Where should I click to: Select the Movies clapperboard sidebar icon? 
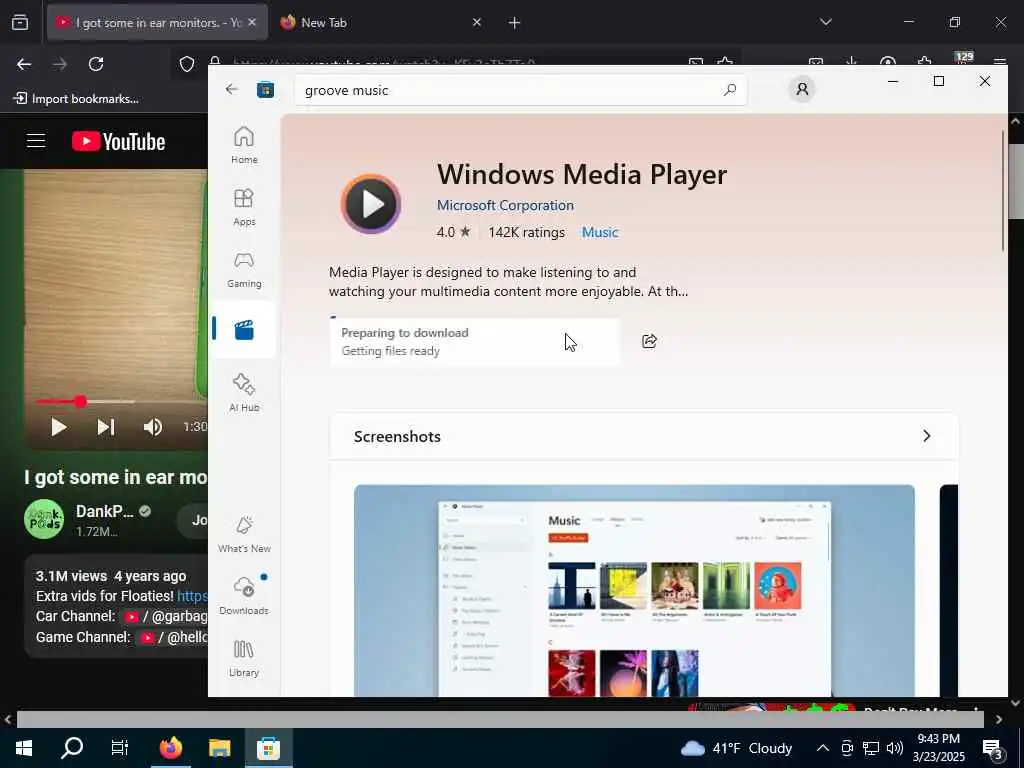[244, 330]
